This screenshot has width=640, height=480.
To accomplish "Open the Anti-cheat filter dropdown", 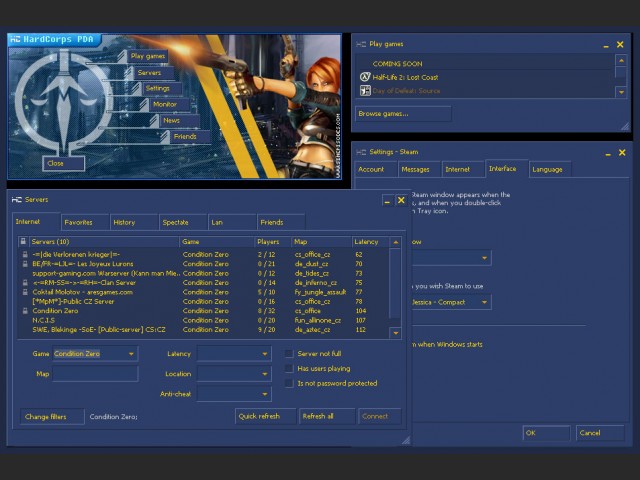I will pyautogui.click(x=234, y=394).
